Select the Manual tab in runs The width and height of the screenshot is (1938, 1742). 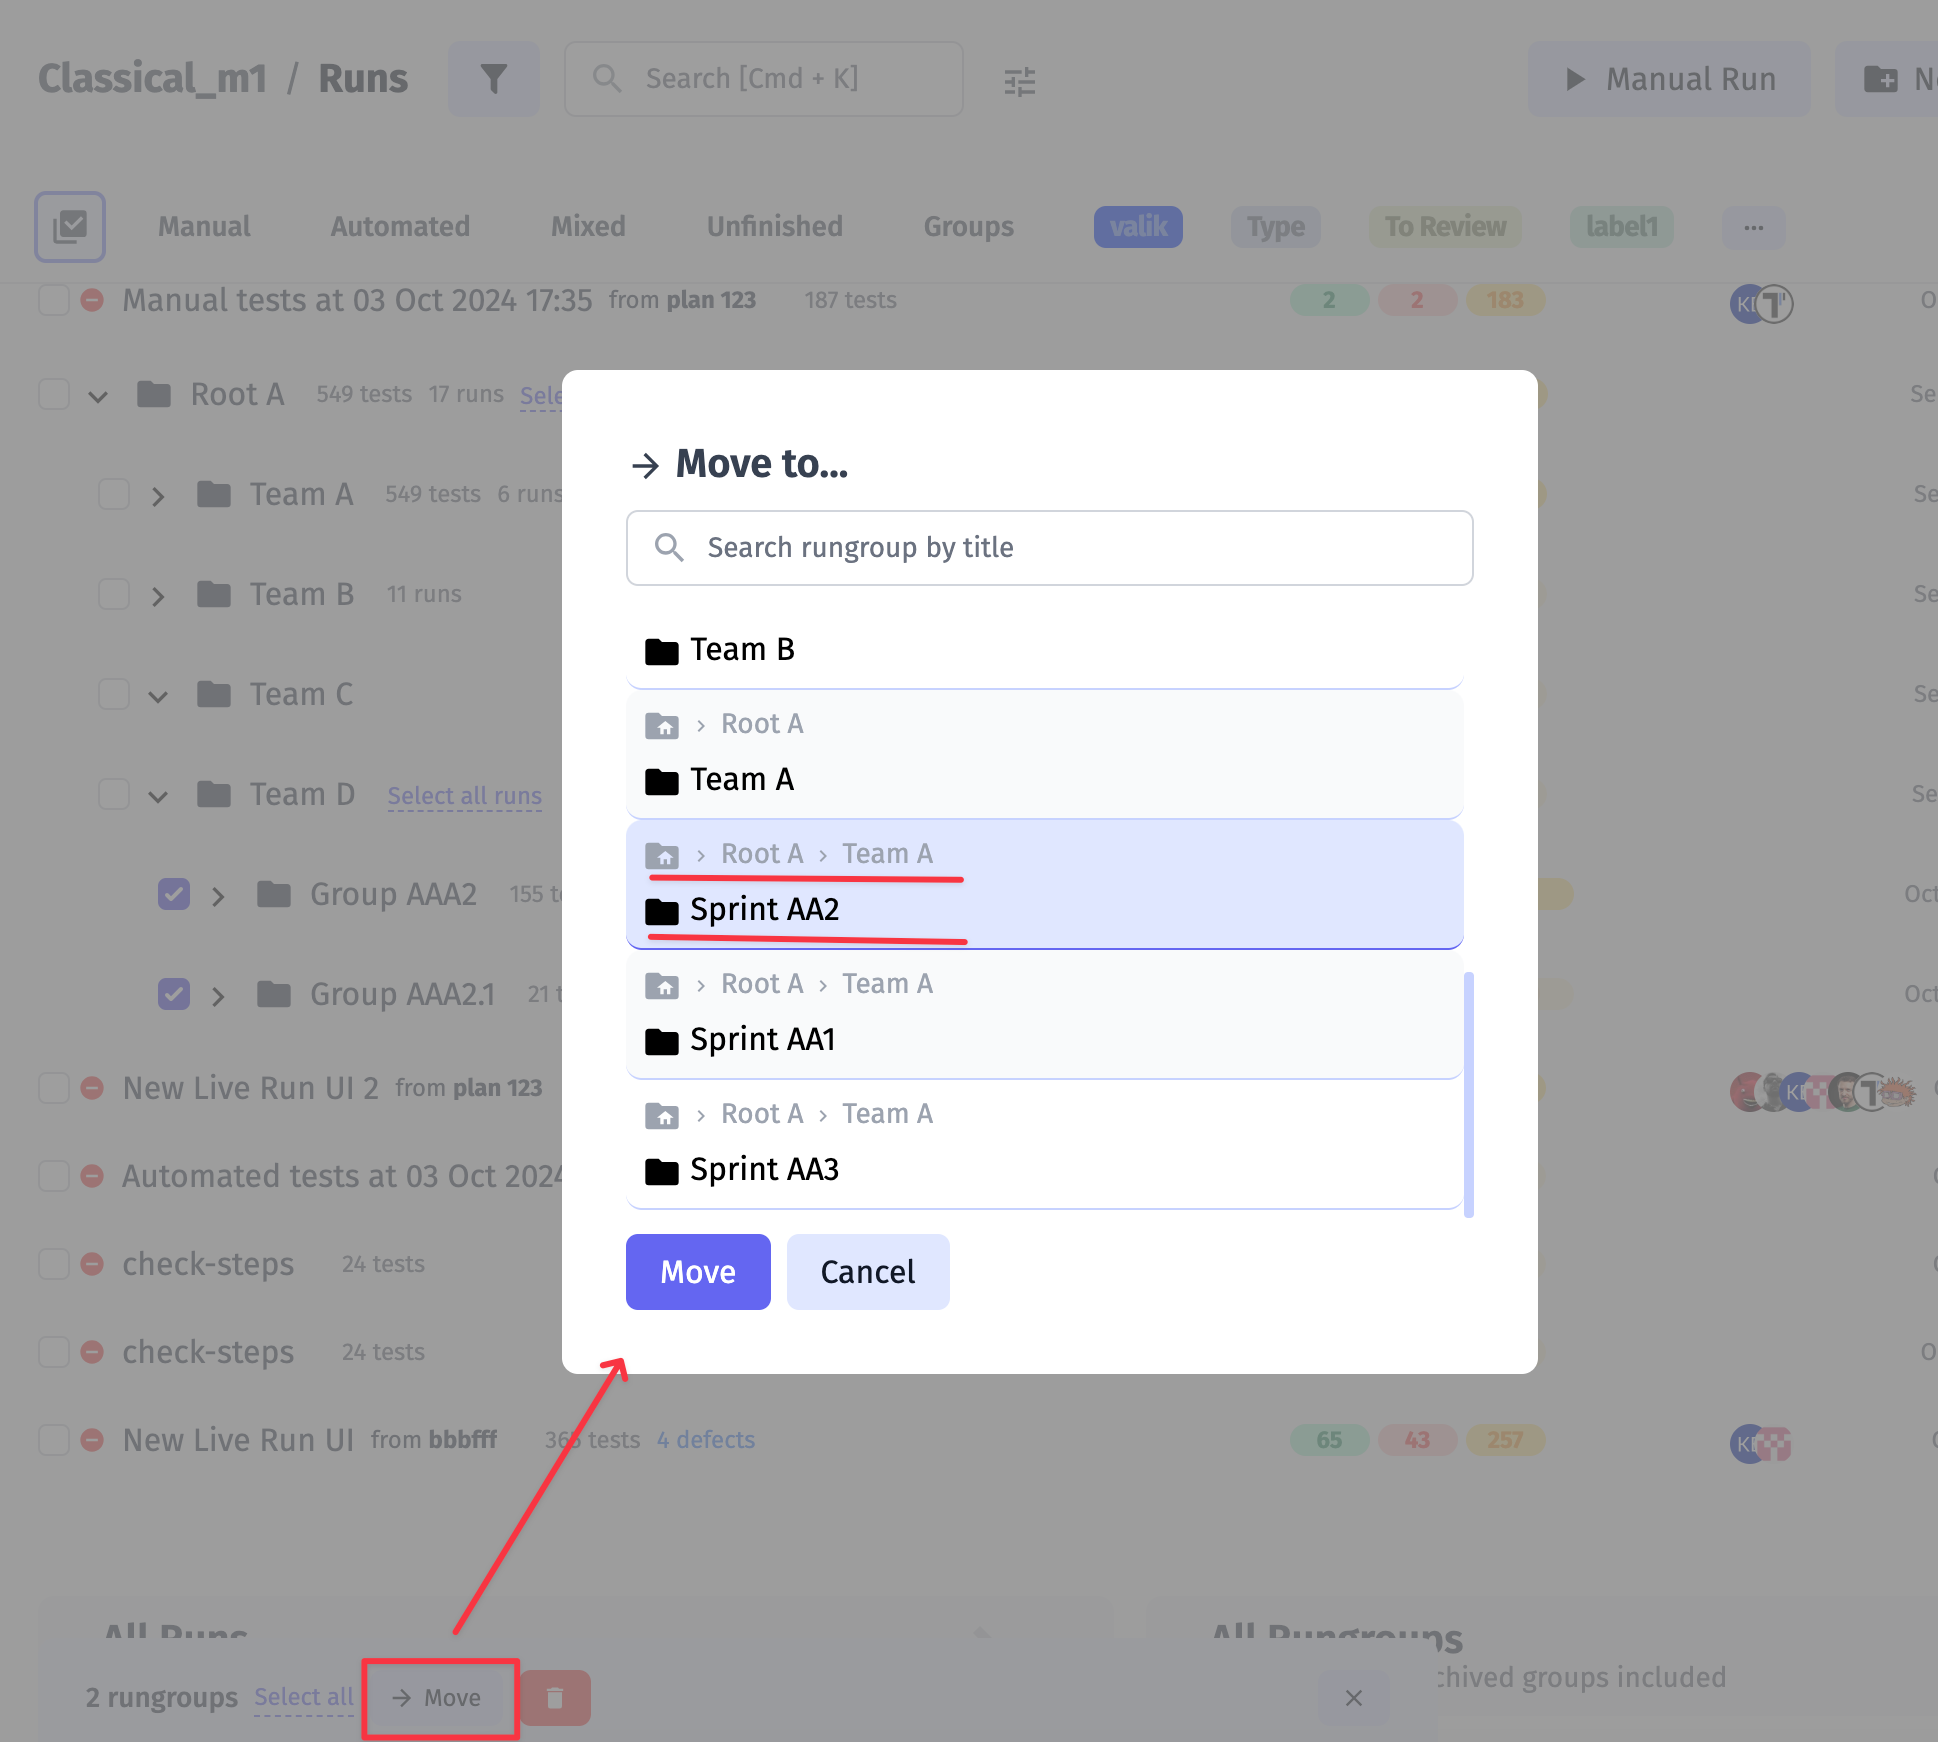[203, 225]
